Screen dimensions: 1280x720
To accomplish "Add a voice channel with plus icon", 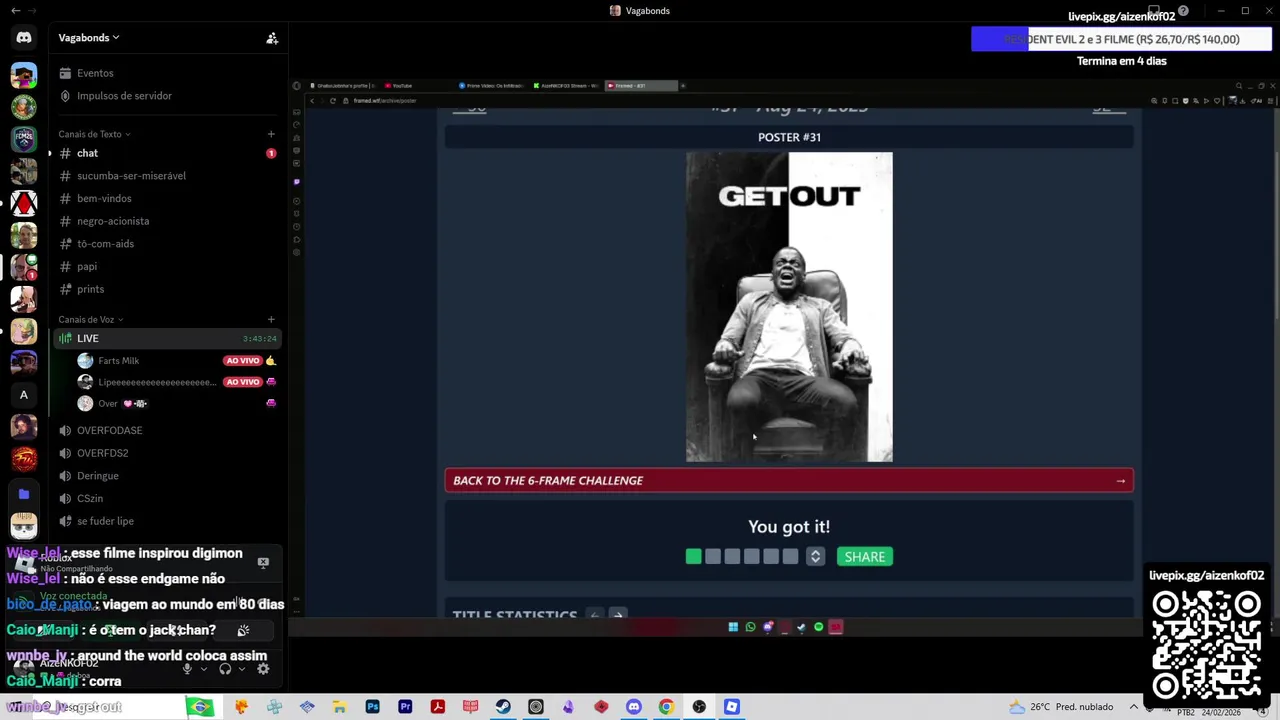I will (271, 319).
